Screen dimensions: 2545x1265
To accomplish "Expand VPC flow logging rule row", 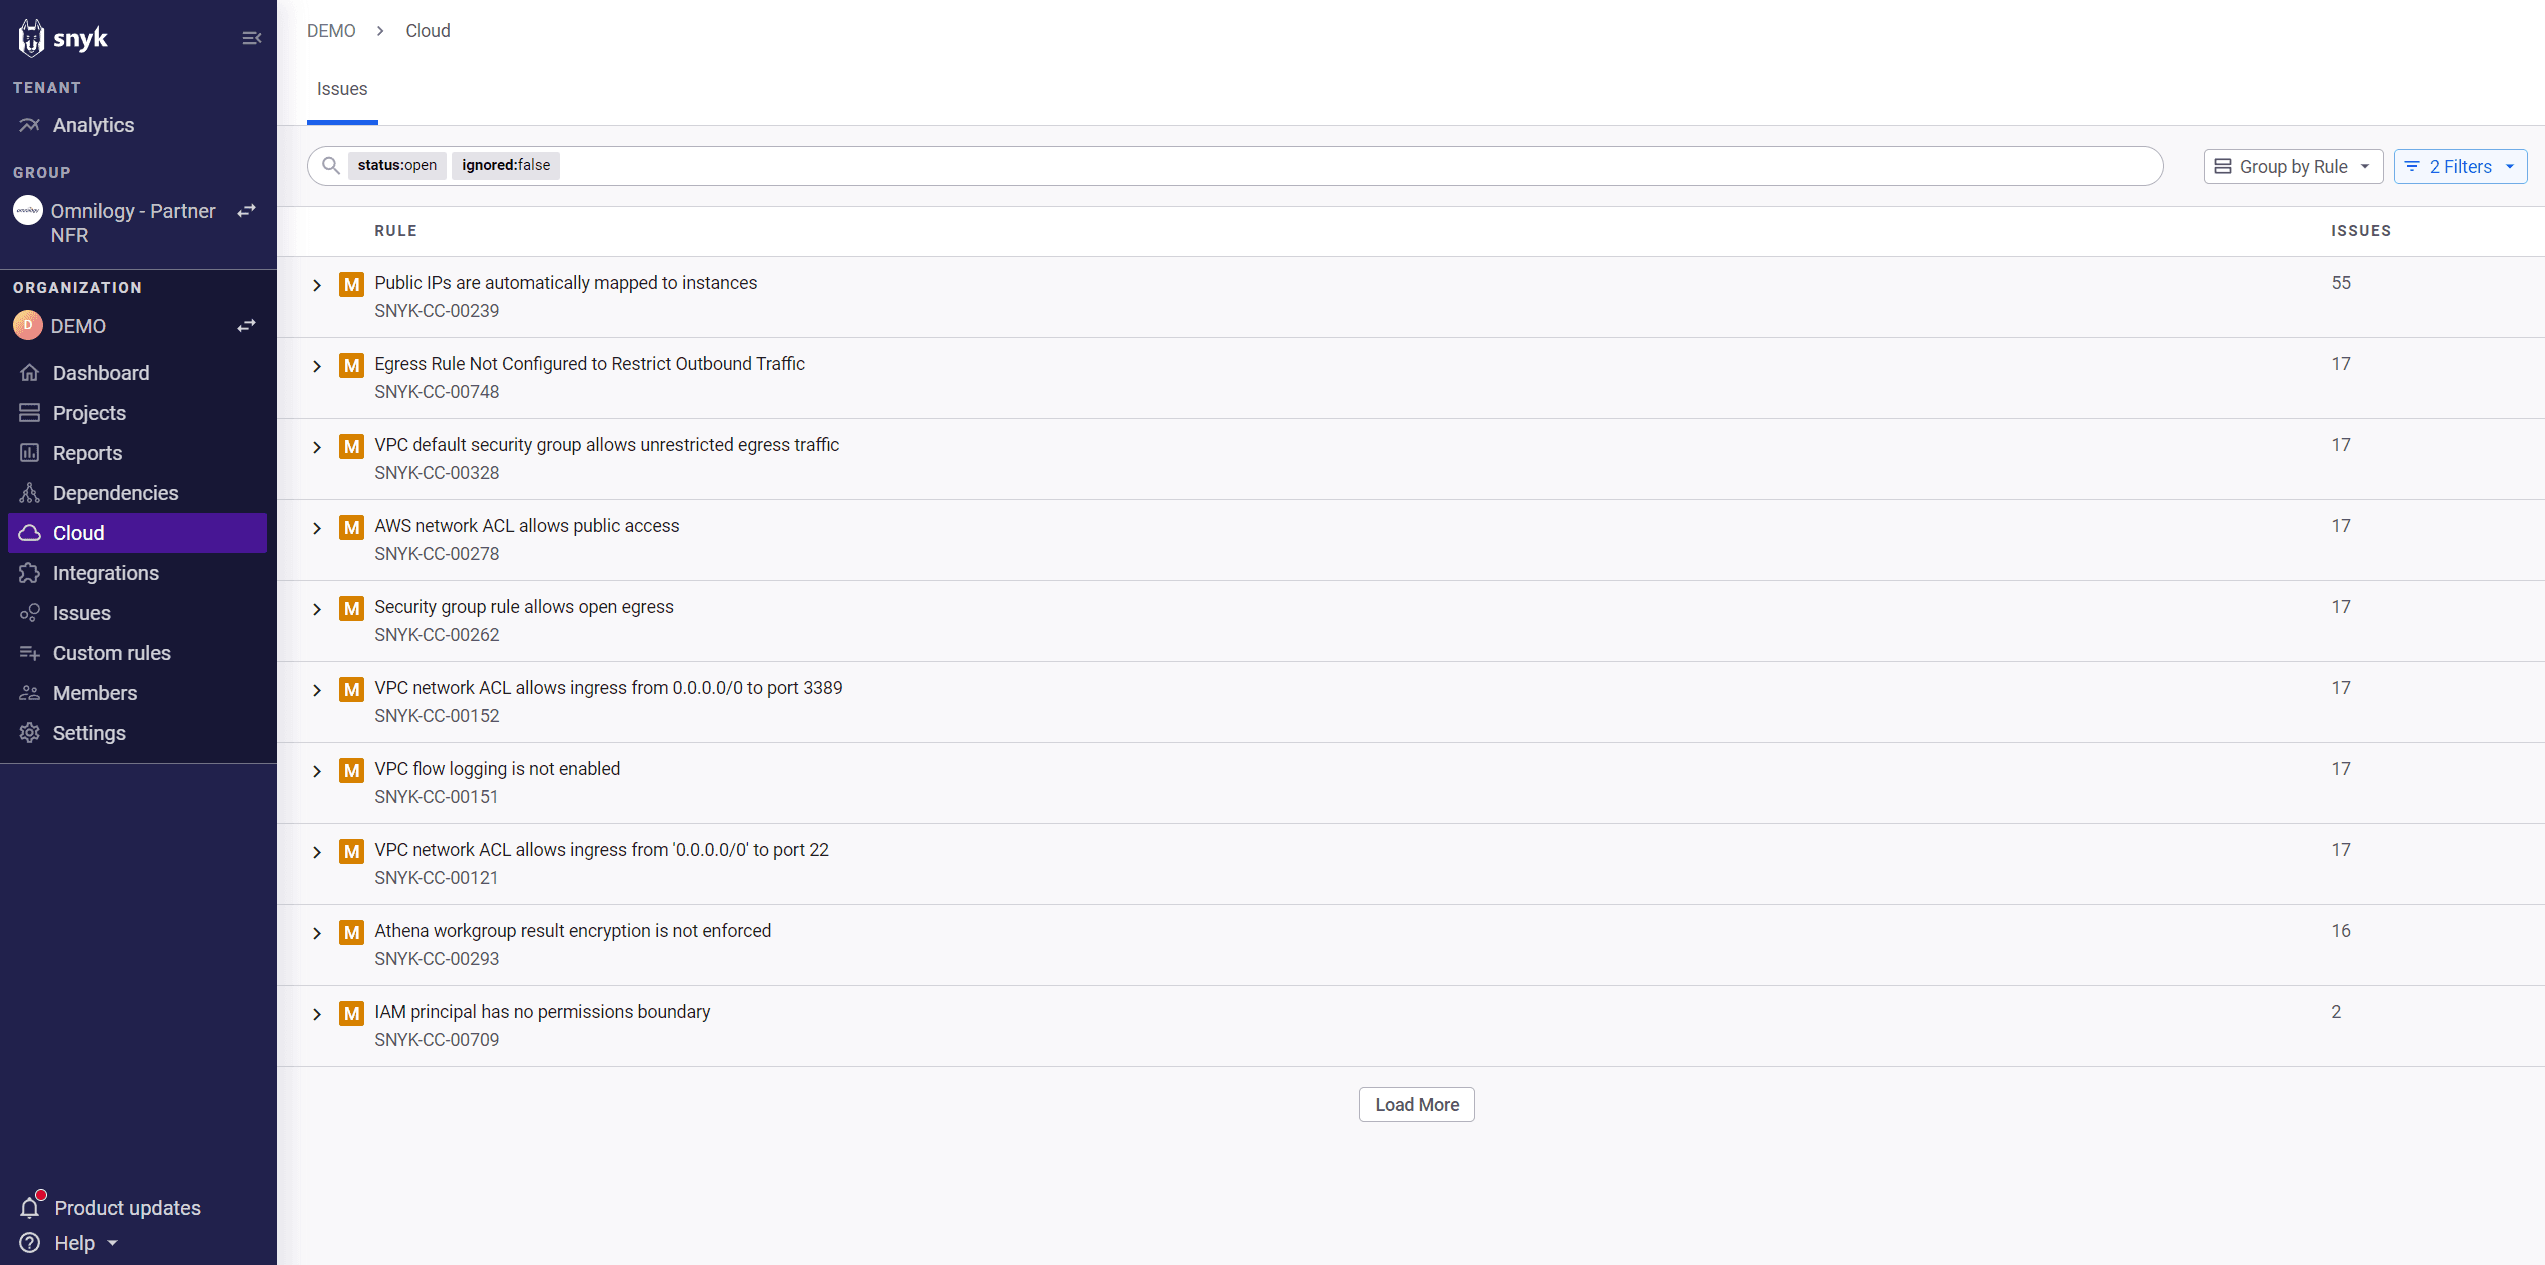I will 317,771.
